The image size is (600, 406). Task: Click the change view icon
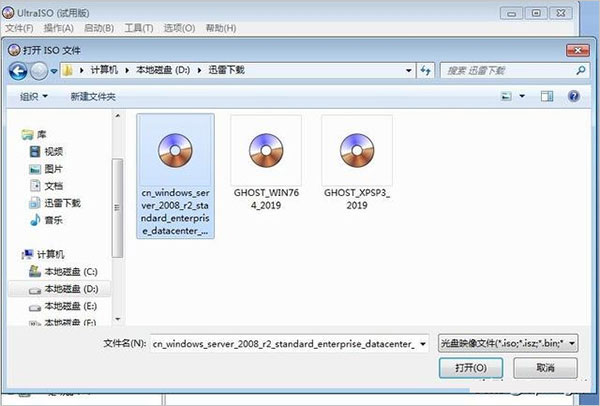click(x=506, y=96)
